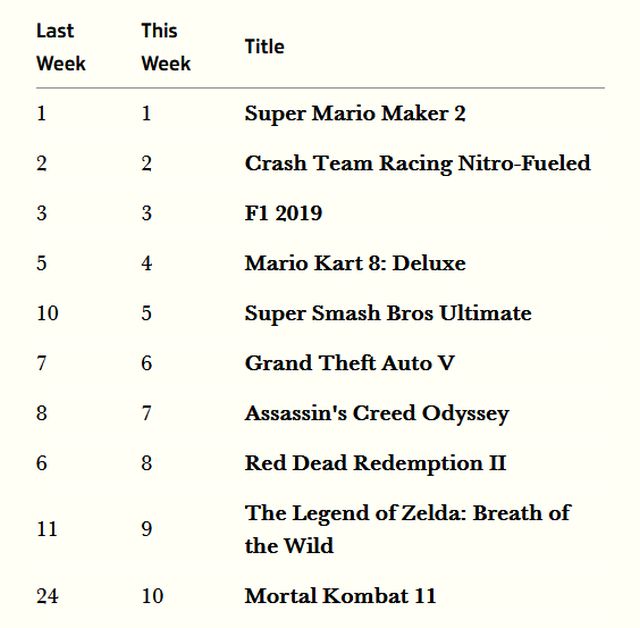The height and width of the screenshot is (628, 640).
Task: Select Assassin's Creed Odyssey title
Action: pyautogui.click(x=377, y=413)
